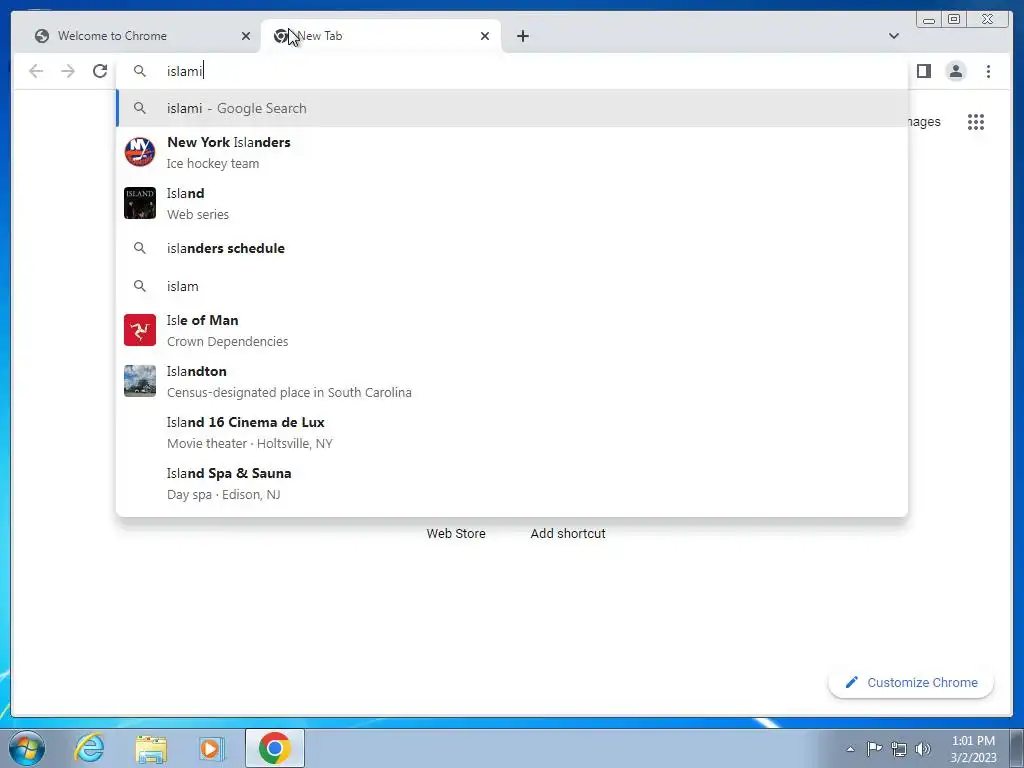Open the Chrome side panel
The width and height of the screenshot is (1024, 768).
(923, 71)
